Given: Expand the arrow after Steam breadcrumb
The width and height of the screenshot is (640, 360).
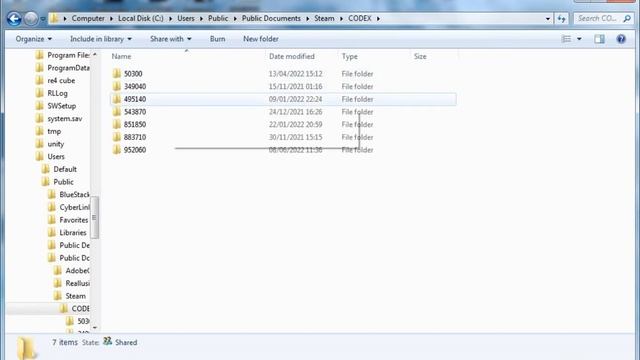Looking at the screenshot, I should (x=341, y=18).
